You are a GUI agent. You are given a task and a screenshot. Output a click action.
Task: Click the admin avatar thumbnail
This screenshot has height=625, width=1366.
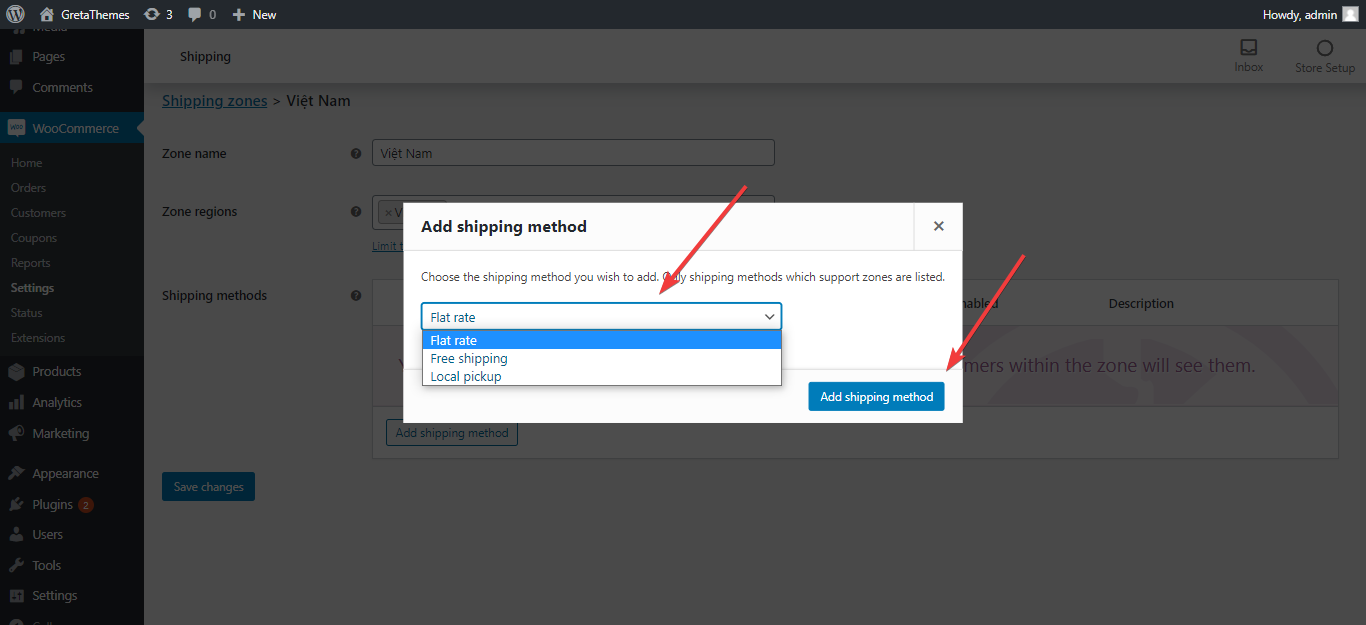tap(1349, 14)
